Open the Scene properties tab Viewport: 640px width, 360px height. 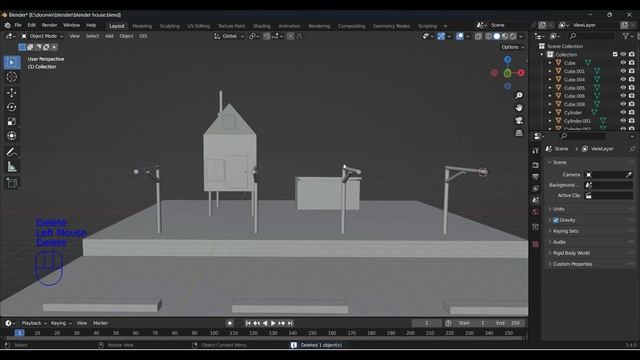point(536,200)
